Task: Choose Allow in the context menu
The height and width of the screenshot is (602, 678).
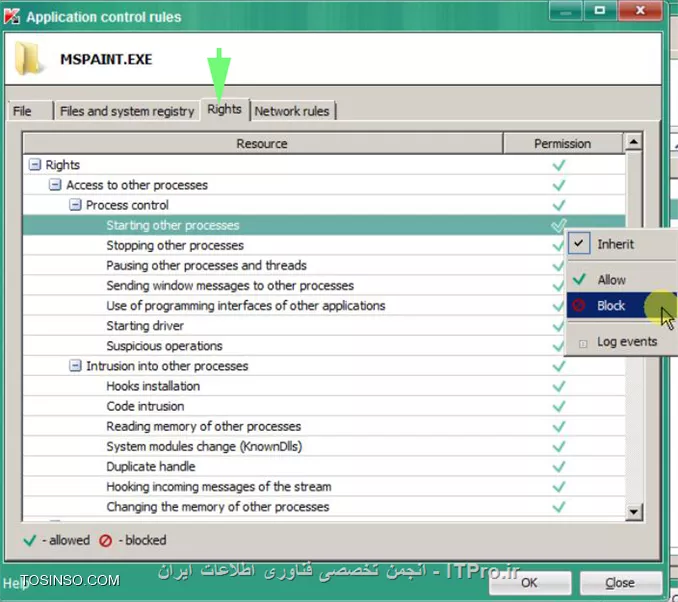Action: pos(622,280)
